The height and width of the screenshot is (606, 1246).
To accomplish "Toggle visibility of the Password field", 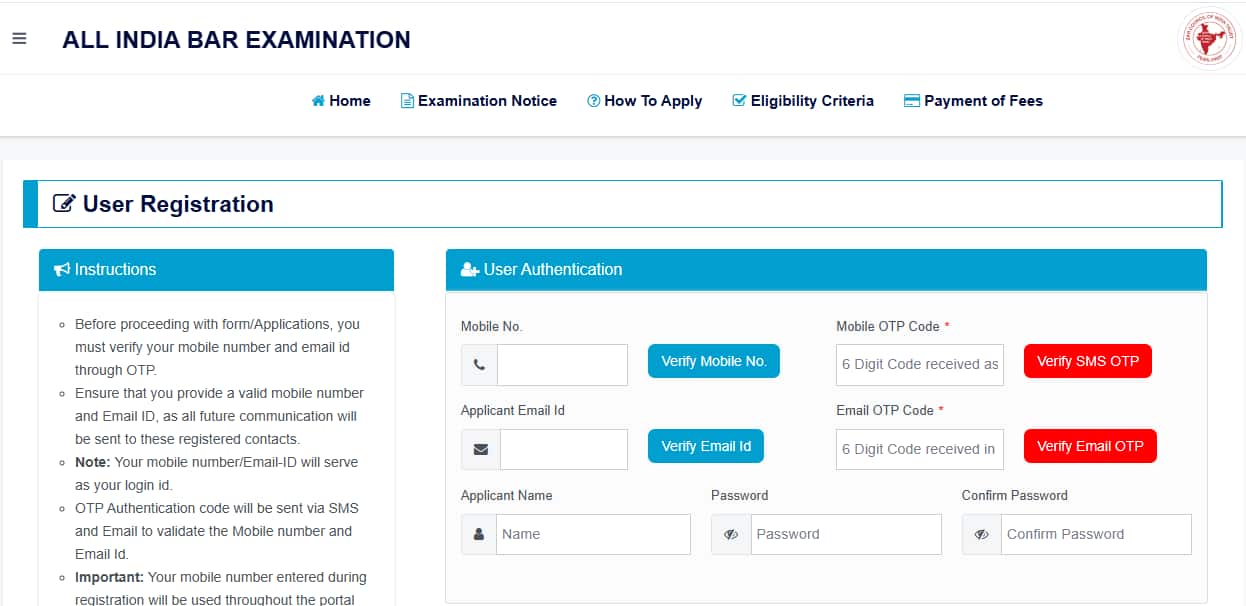I will (731, 534).
